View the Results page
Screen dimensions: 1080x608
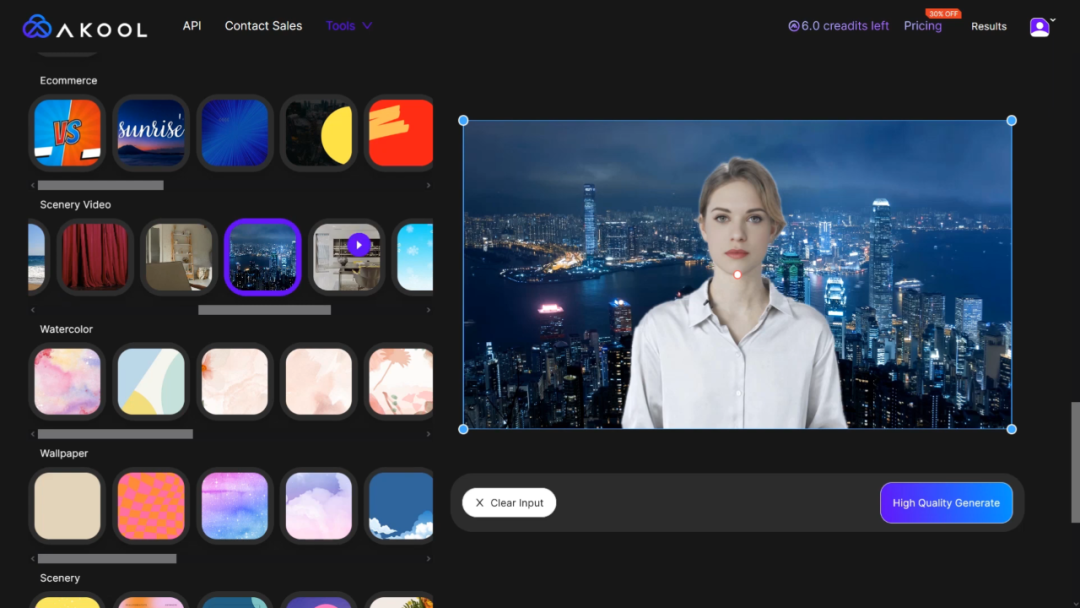988,26
